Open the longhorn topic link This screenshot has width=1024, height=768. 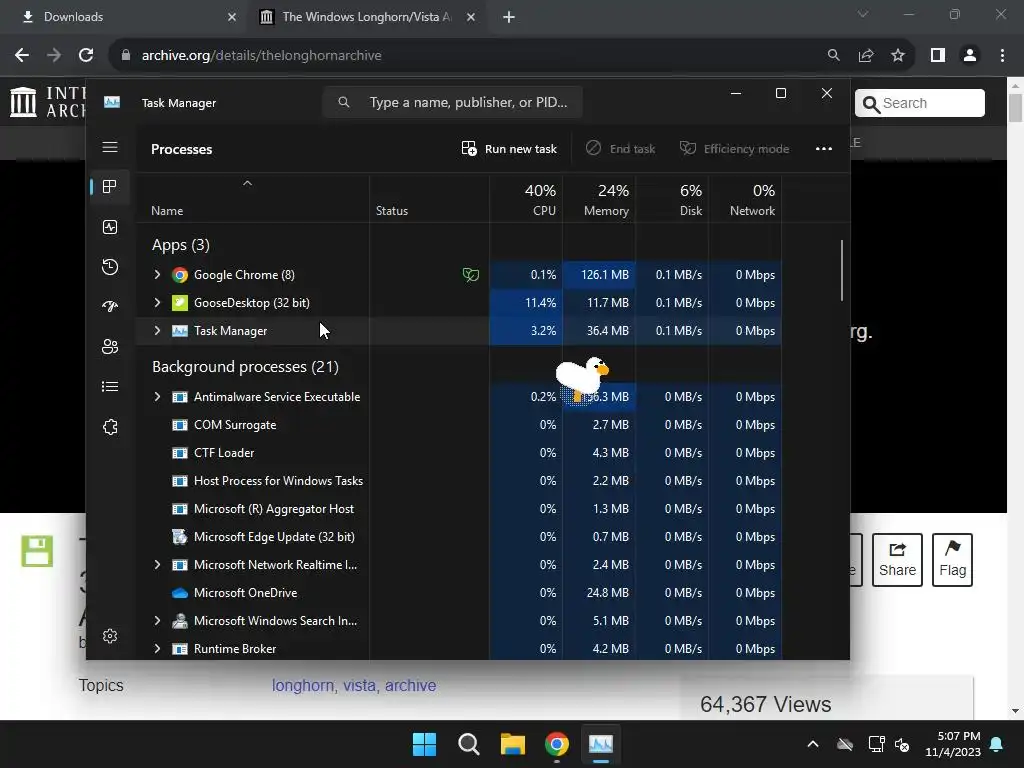coord(303,686)
